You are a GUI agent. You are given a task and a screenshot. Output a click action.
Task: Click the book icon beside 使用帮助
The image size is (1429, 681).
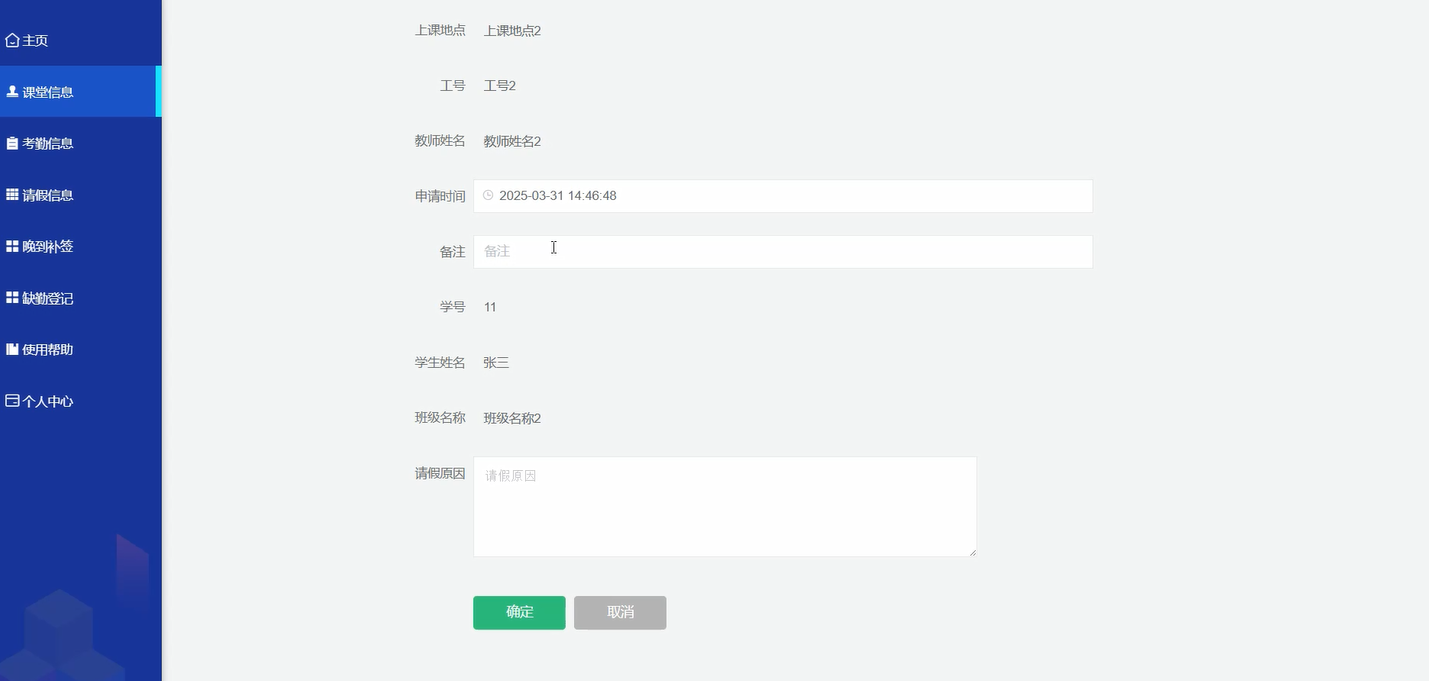10,349
